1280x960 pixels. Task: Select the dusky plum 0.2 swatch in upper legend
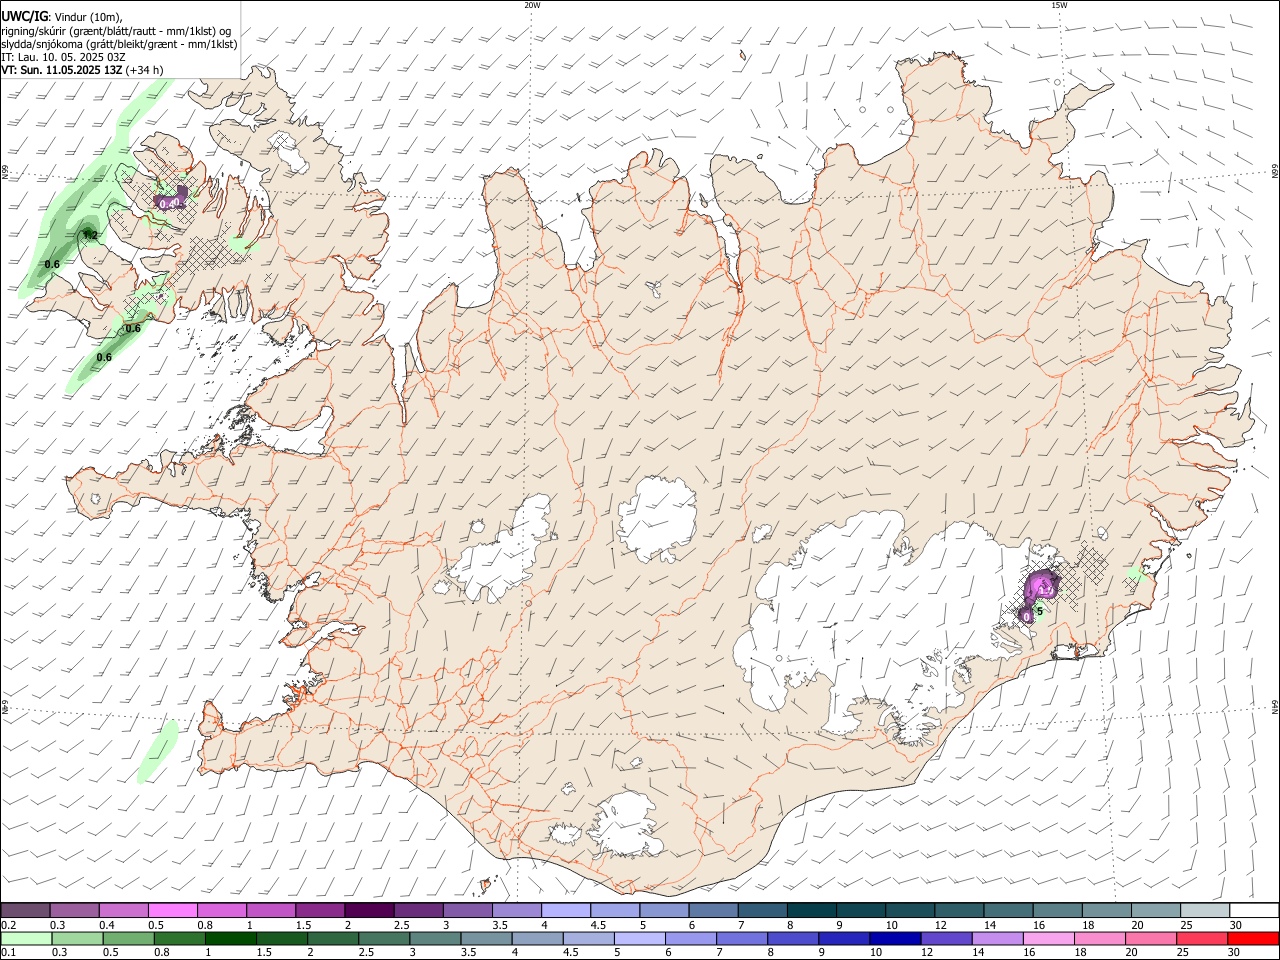click(x=26, y=910)
